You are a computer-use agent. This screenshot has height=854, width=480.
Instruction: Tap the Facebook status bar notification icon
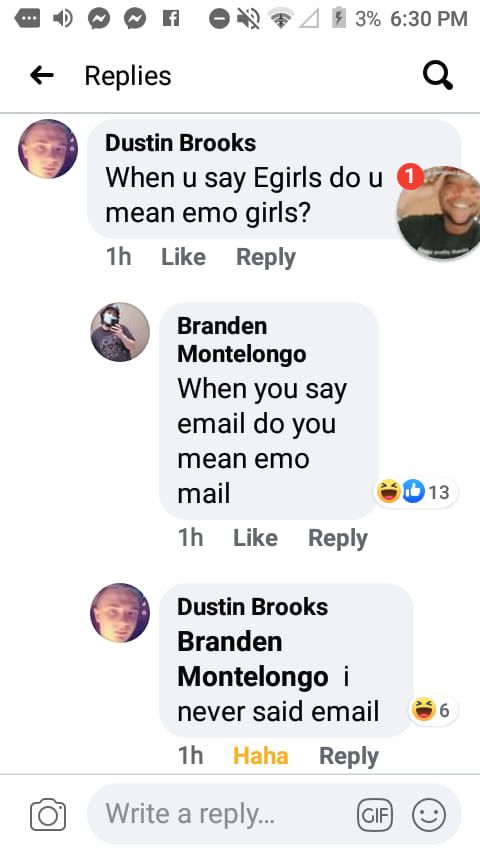pyautogui.click(x=171, y=19)
